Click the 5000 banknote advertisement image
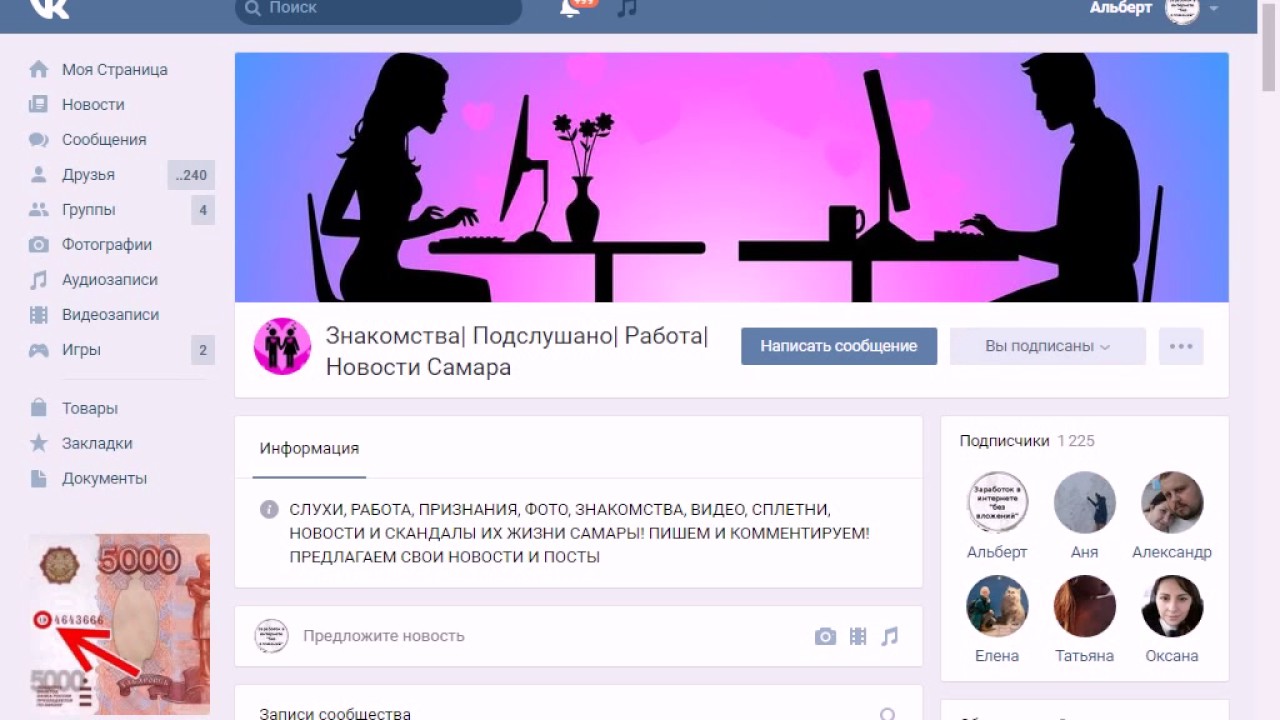 pyautogui.click(x=120, y=624)
